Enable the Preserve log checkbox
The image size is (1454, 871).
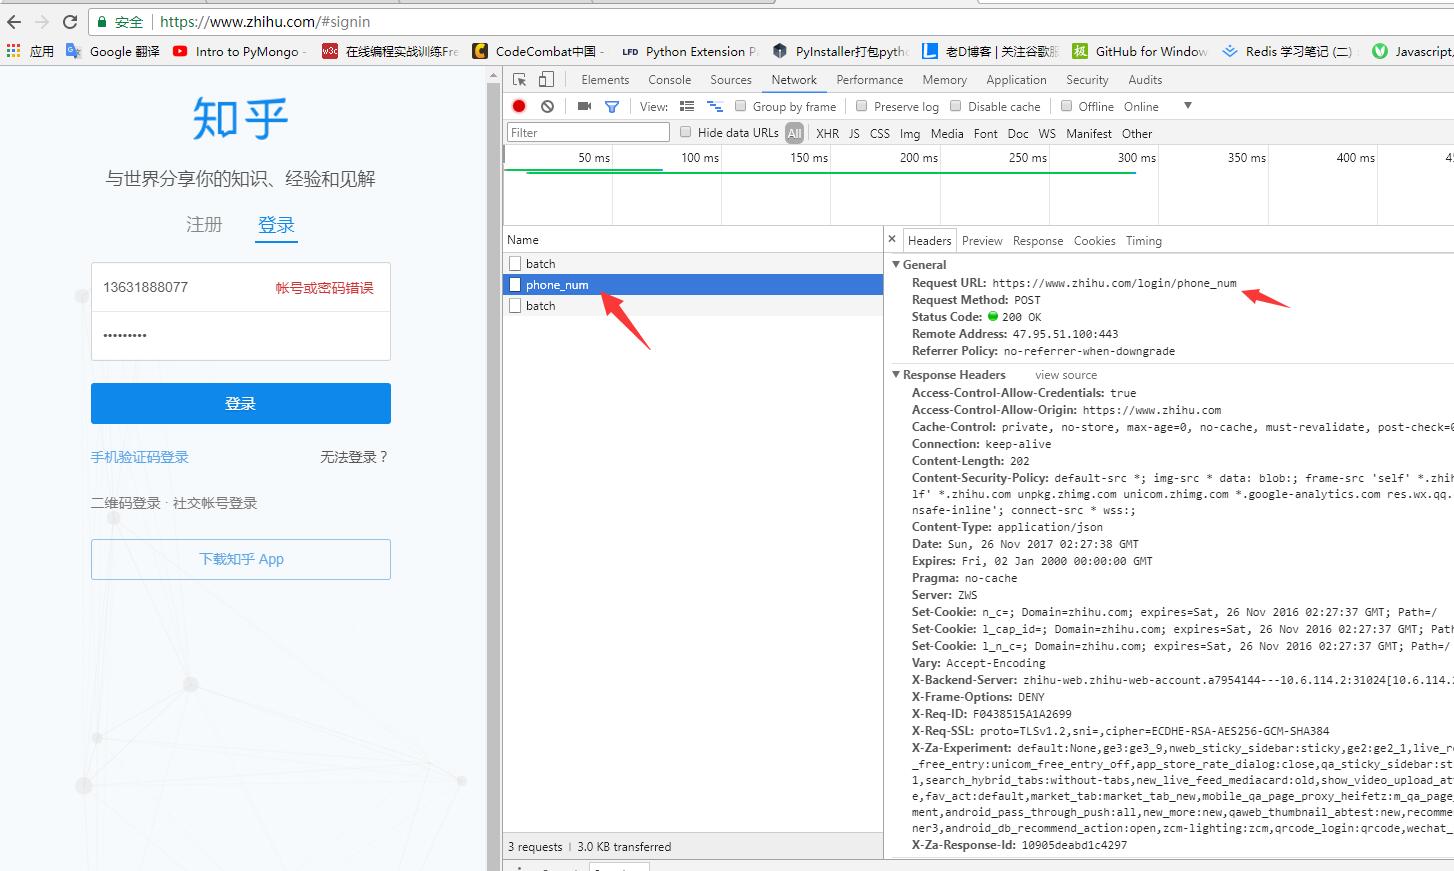[862, 106]
